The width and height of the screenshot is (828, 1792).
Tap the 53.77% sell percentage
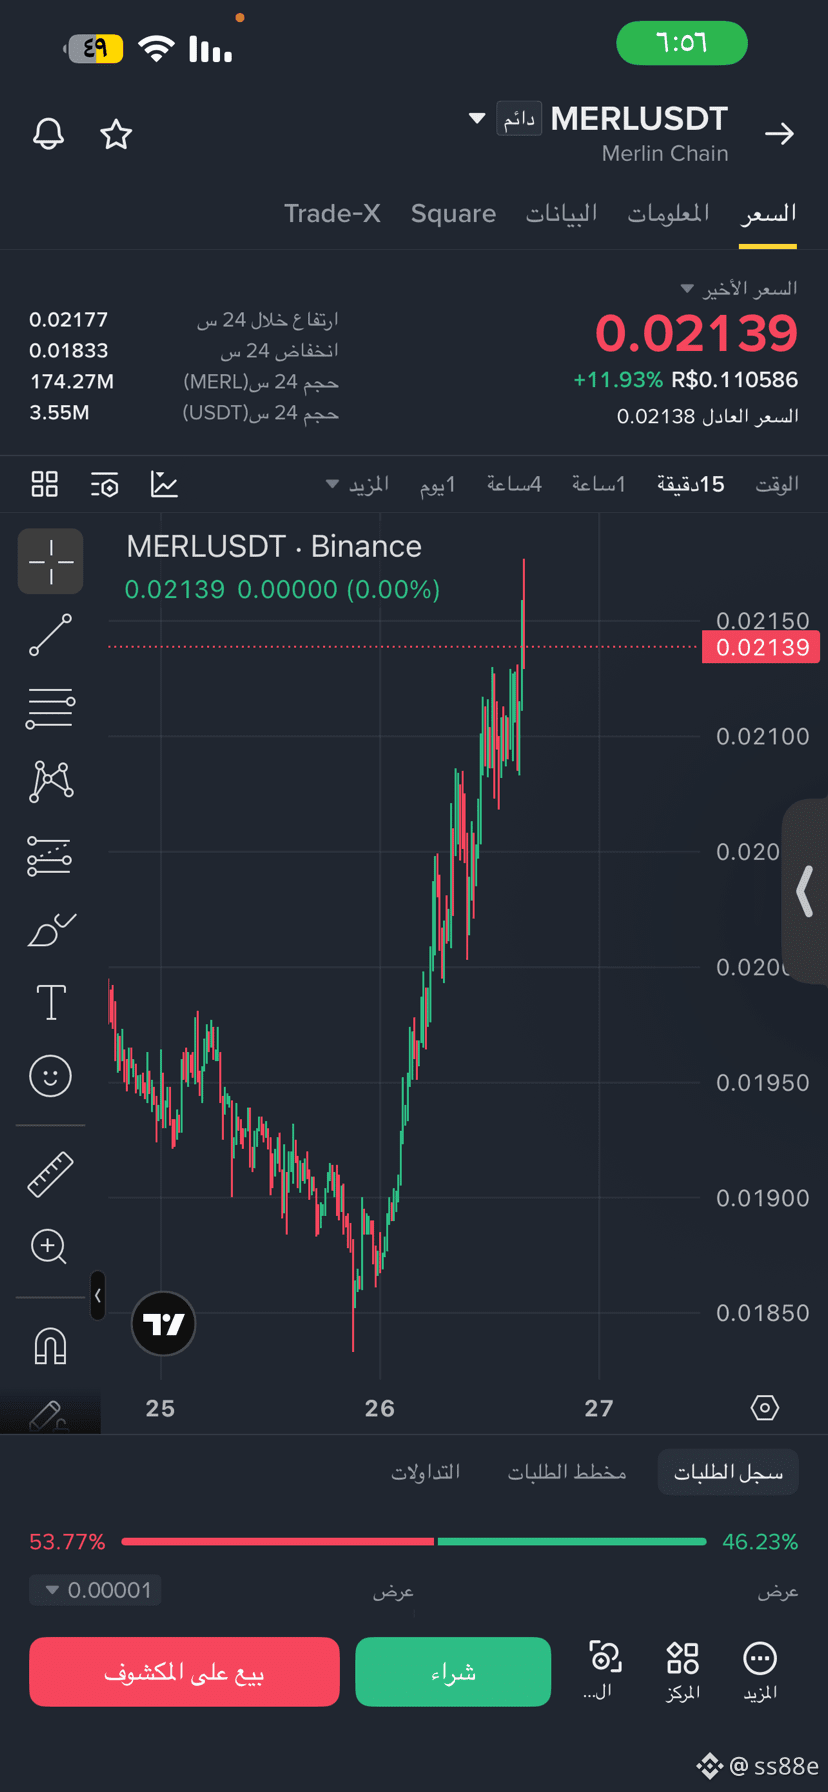(x=67, y=1542)
